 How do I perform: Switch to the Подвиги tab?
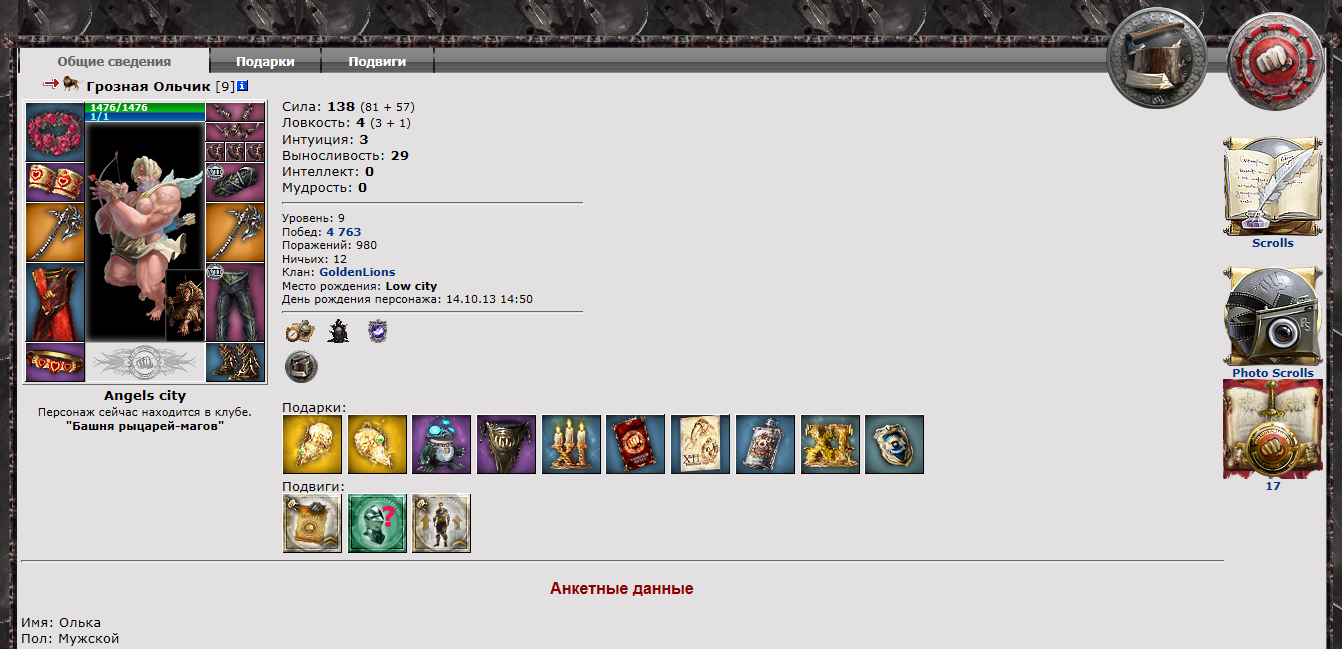(377, 61)
